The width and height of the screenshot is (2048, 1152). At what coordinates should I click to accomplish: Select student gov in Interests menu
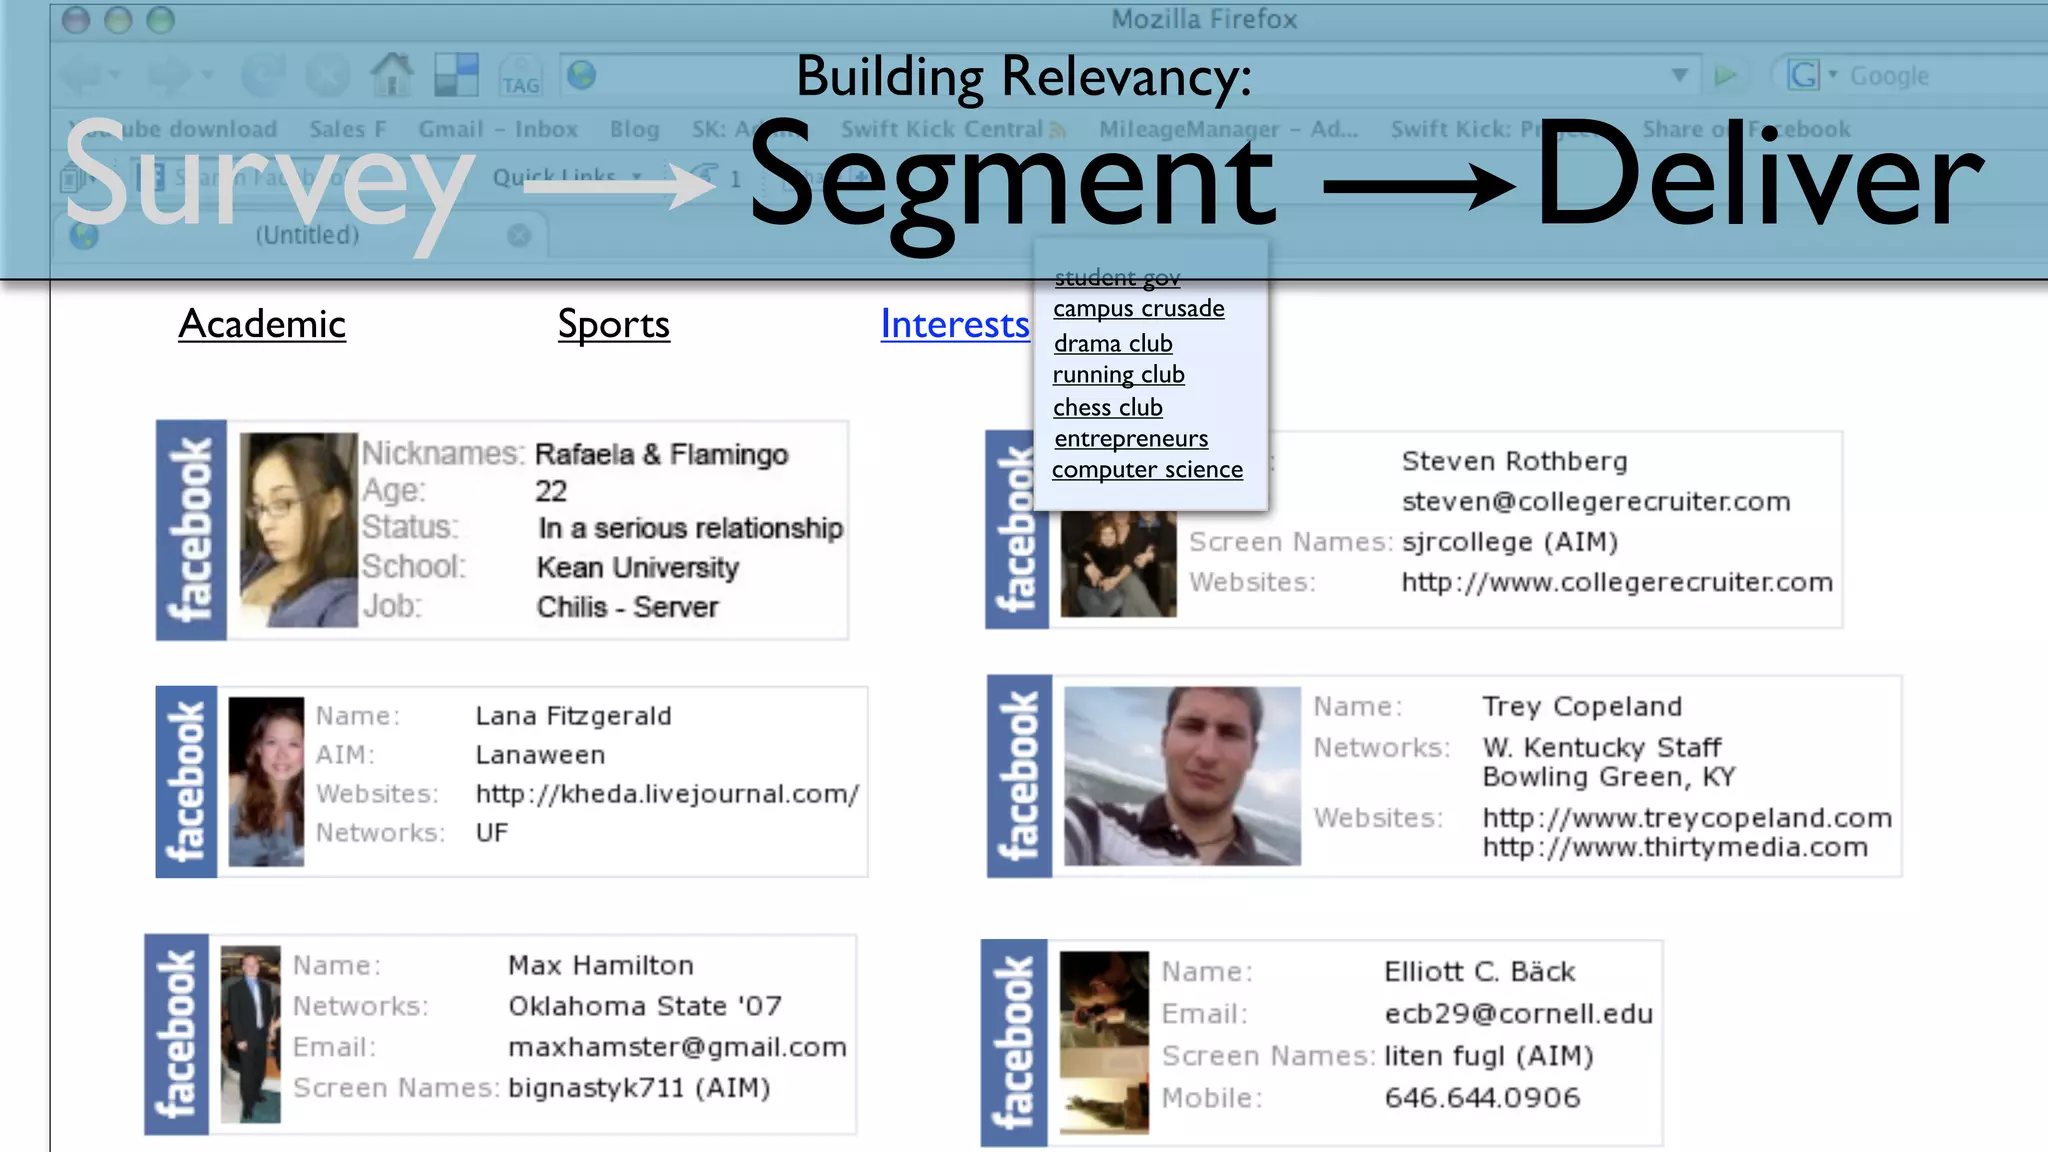(1117, 277)
